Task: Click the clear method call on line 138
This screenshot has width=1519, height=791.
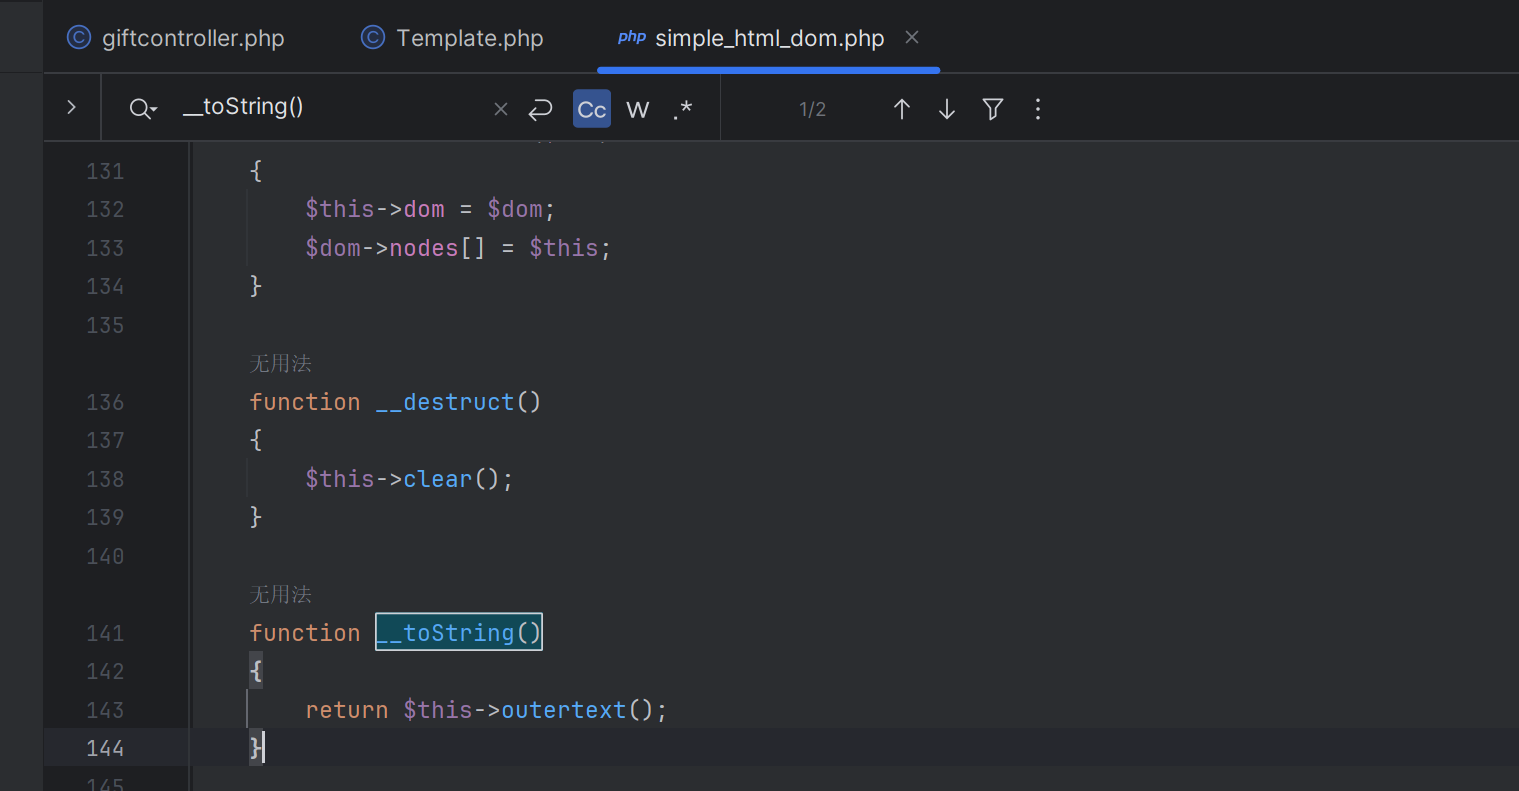Action: pos(438,479)
